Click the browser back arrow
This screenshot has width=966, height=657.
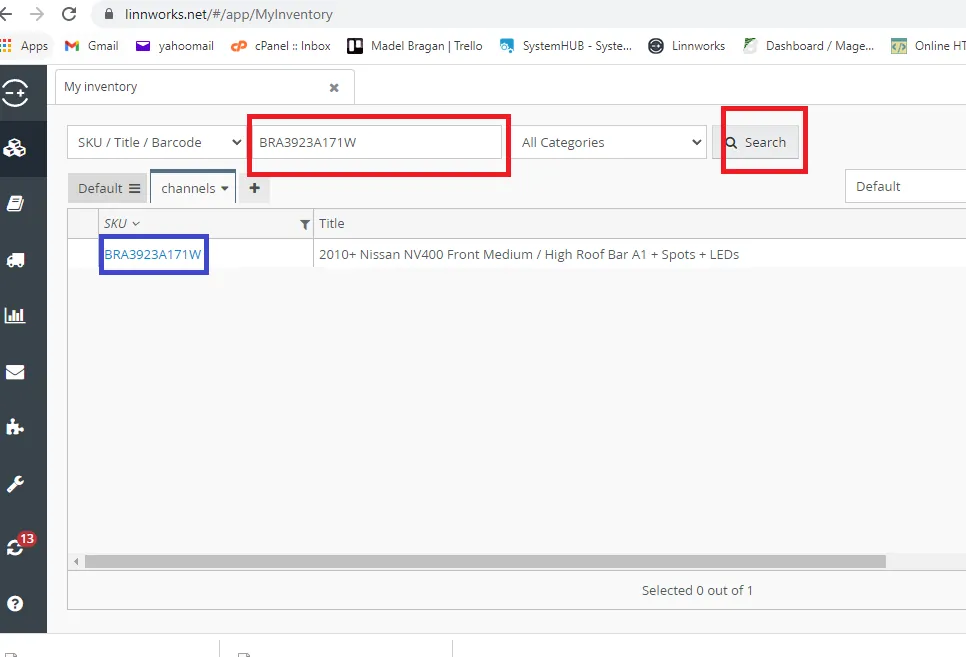tap(6, 14)
